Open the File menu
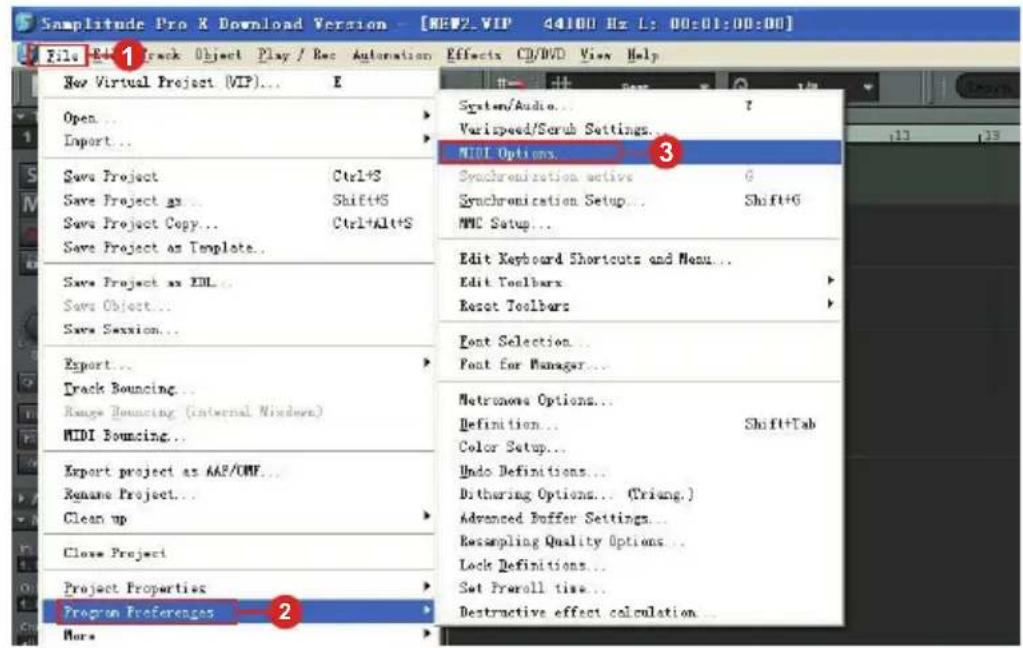 pos(62,56)
